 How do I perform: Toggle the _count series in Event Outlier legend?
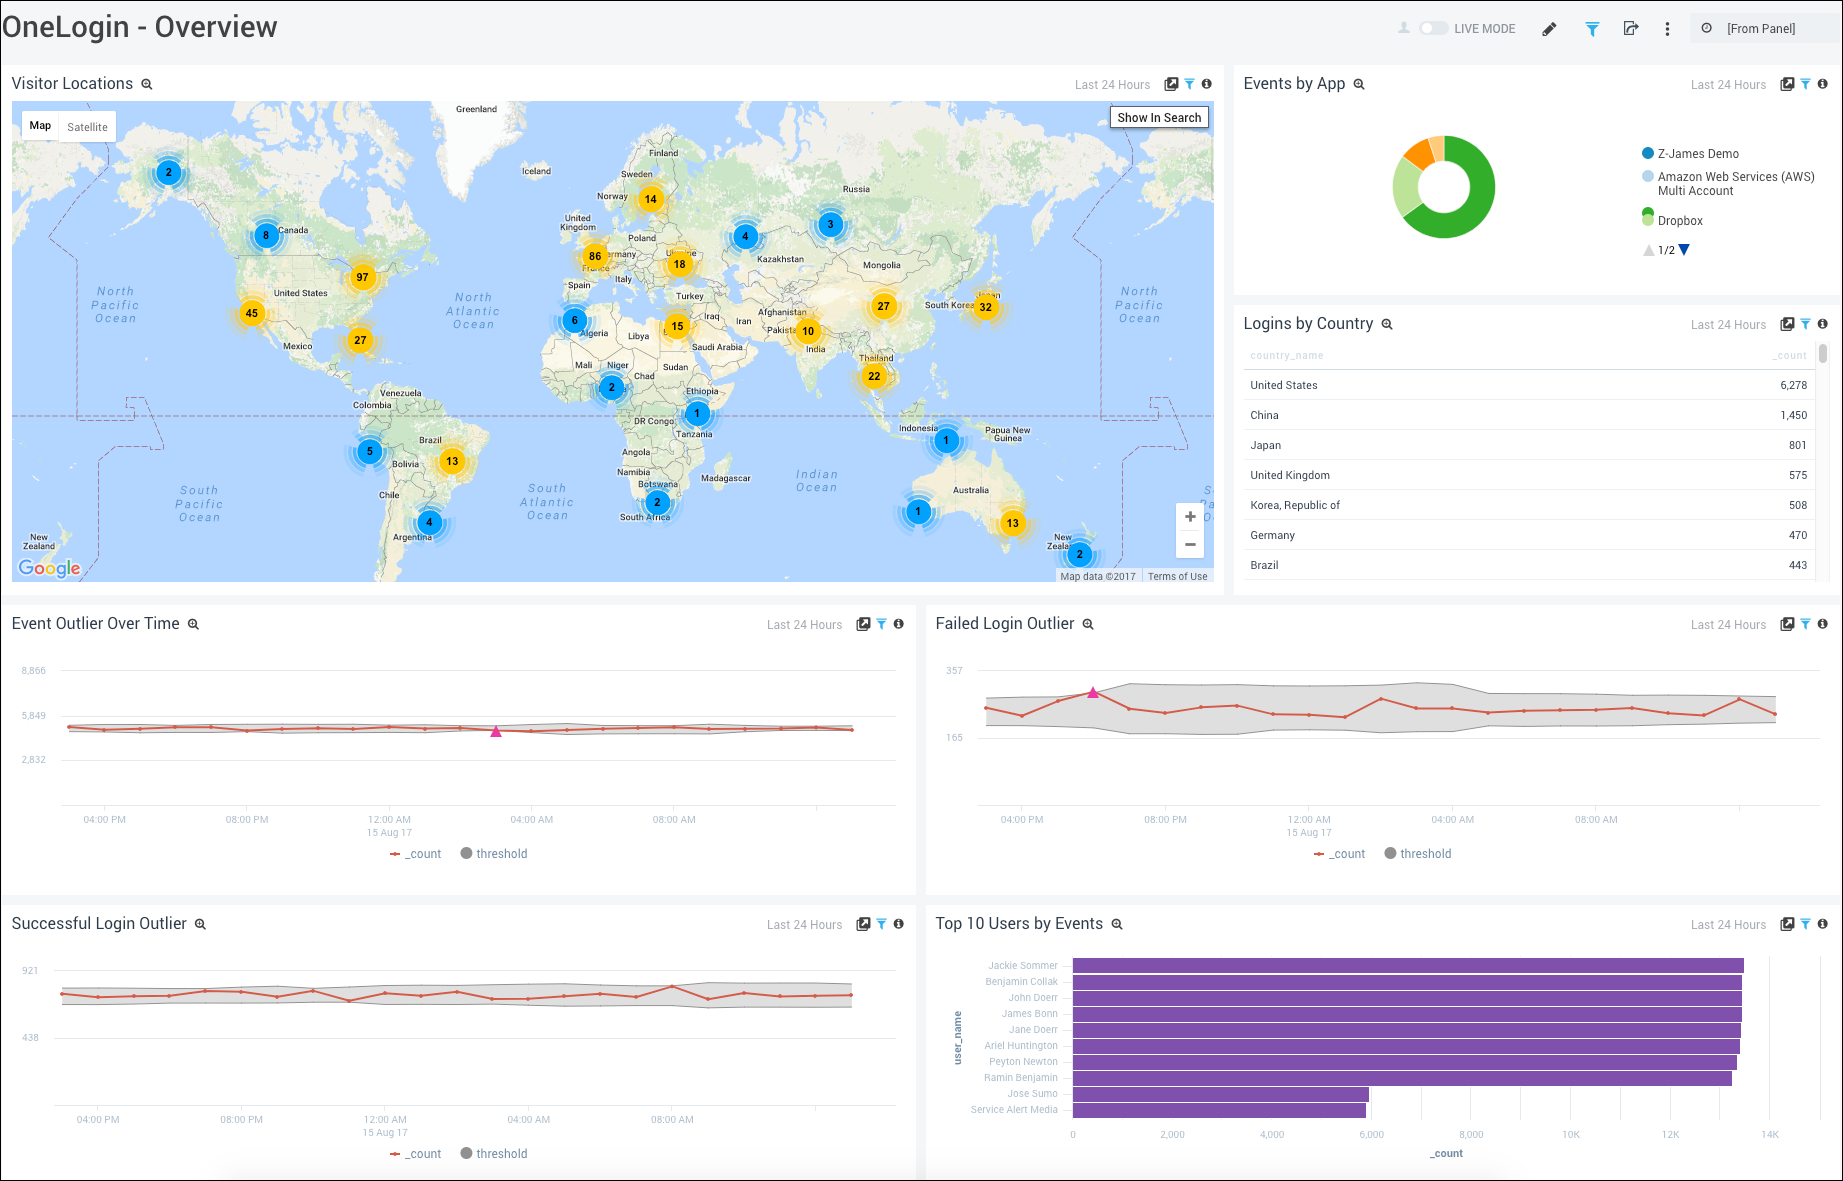[416, 854]
